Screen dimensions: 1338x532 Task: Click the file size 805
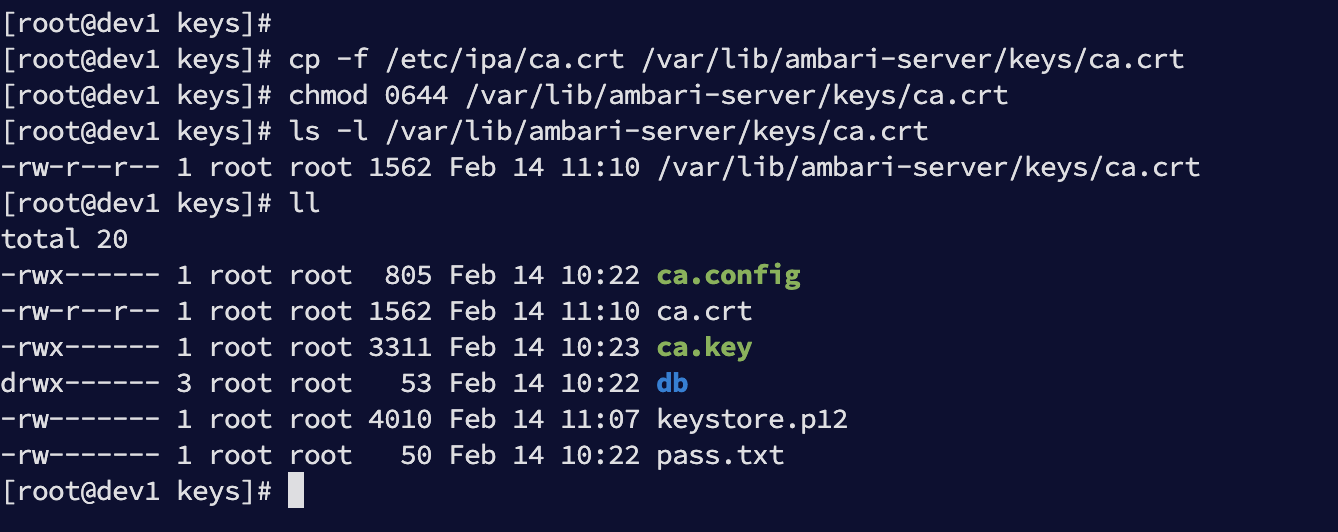tap(408, 275)
